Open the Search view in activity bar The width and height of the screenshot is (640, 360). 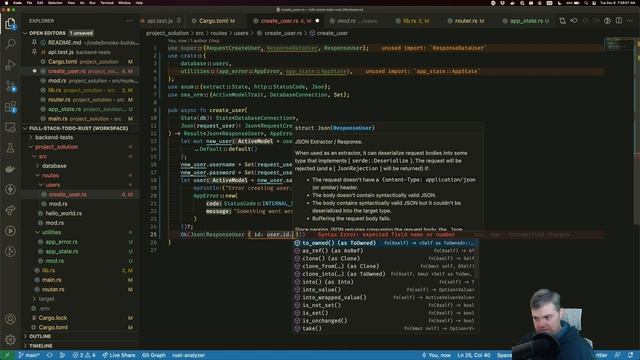click(x=10, y=43)
